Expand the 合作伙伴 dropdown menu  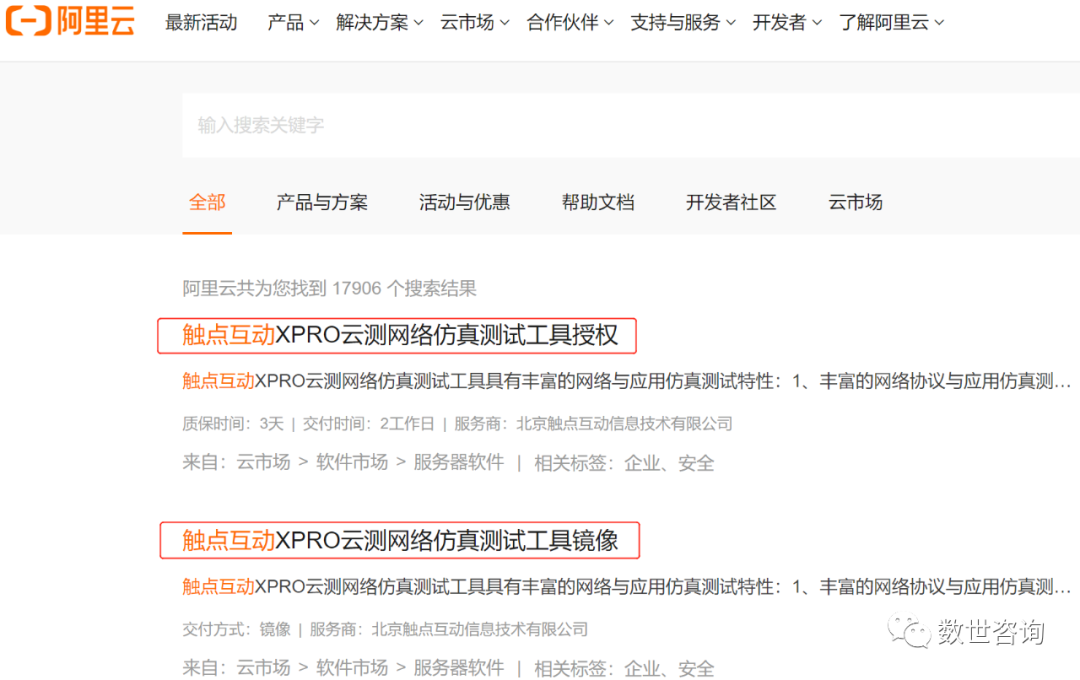(570, 23)
